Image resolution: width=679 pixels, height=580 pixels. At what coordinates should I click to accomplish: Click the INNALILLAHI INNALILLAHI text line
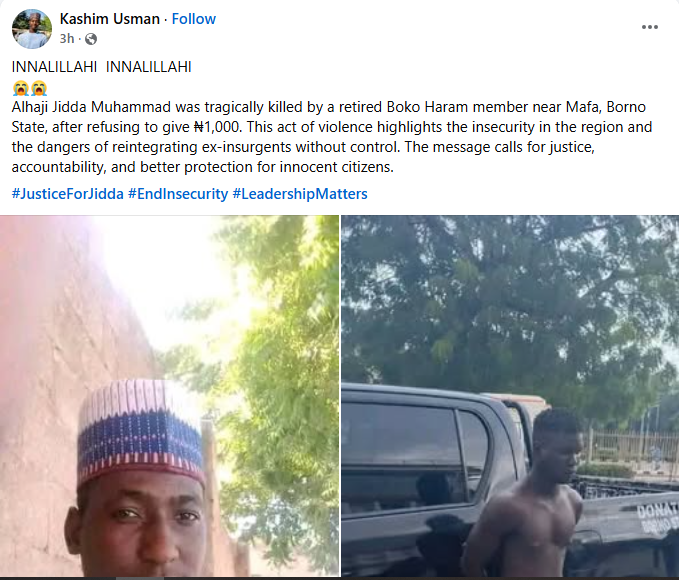point(102,67)
